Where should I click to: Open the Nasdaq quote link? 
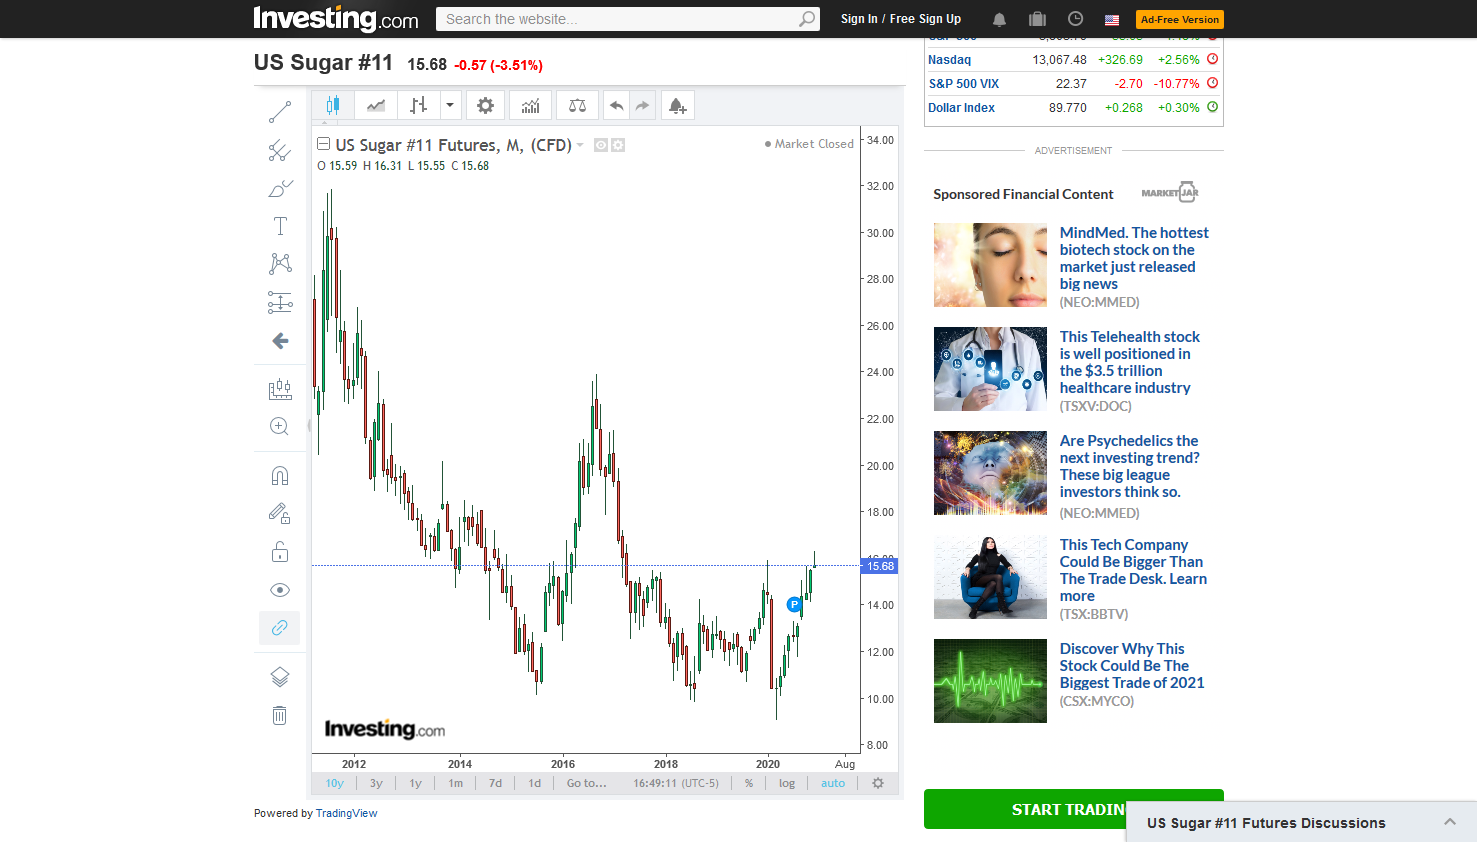(x=949, y=60)
